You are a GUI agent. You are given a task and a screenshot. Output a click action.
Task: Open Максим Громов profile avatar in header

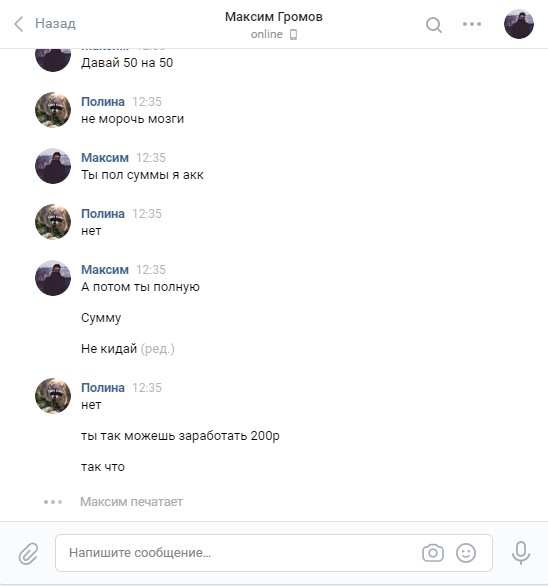pyautogui.click(x=519, y=24)
